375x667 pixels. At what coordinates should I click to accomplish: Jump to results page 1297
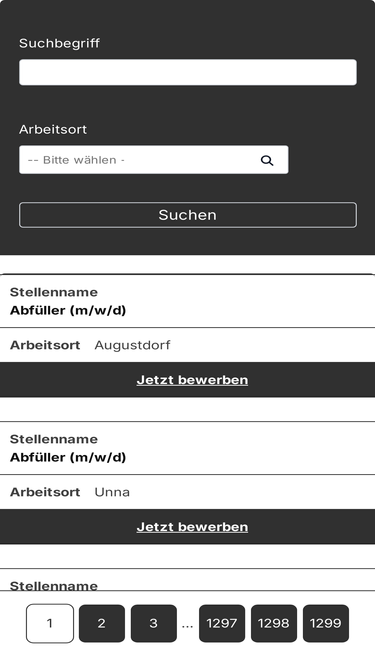(x=222, y=623)
